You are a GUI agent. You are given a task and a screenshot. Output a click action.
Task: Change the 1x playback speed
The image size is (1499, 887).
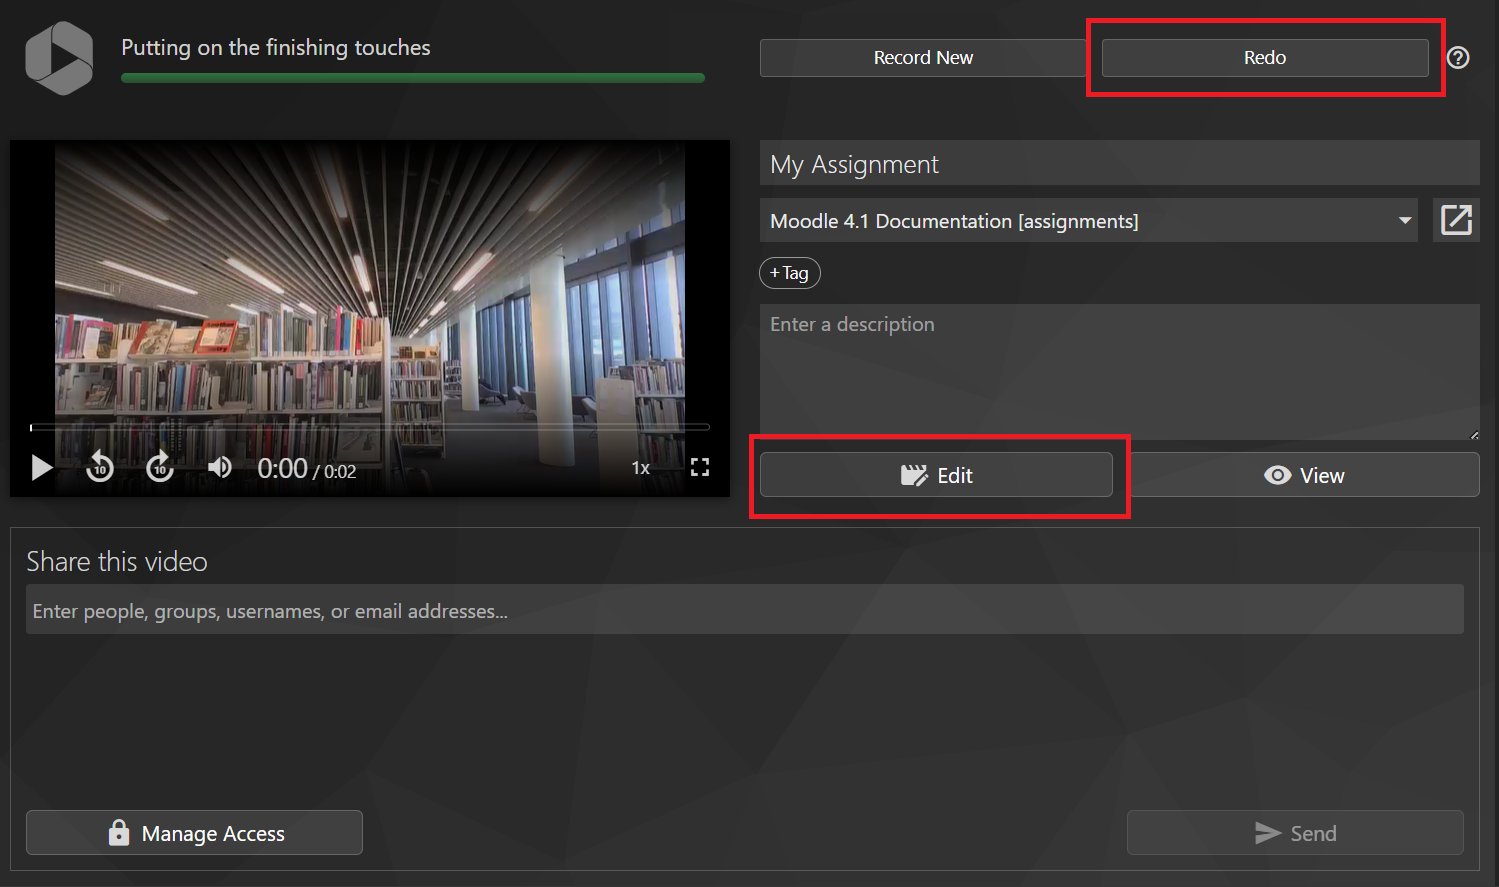tap(640, 468)
